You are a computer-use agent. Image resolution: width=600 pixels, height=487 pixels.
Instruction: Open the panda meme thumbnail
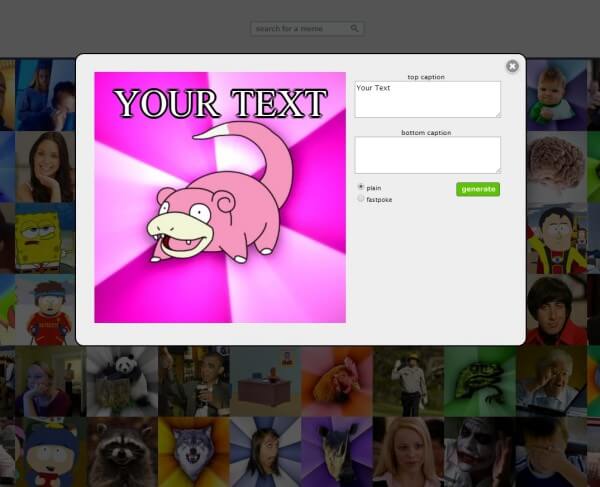[x=122, y=381]
